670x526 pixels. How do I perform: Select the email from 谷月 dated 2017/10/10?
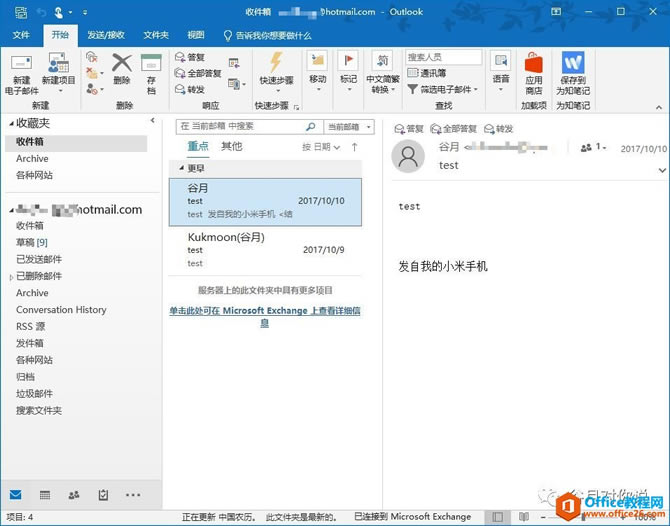[265, 202]
